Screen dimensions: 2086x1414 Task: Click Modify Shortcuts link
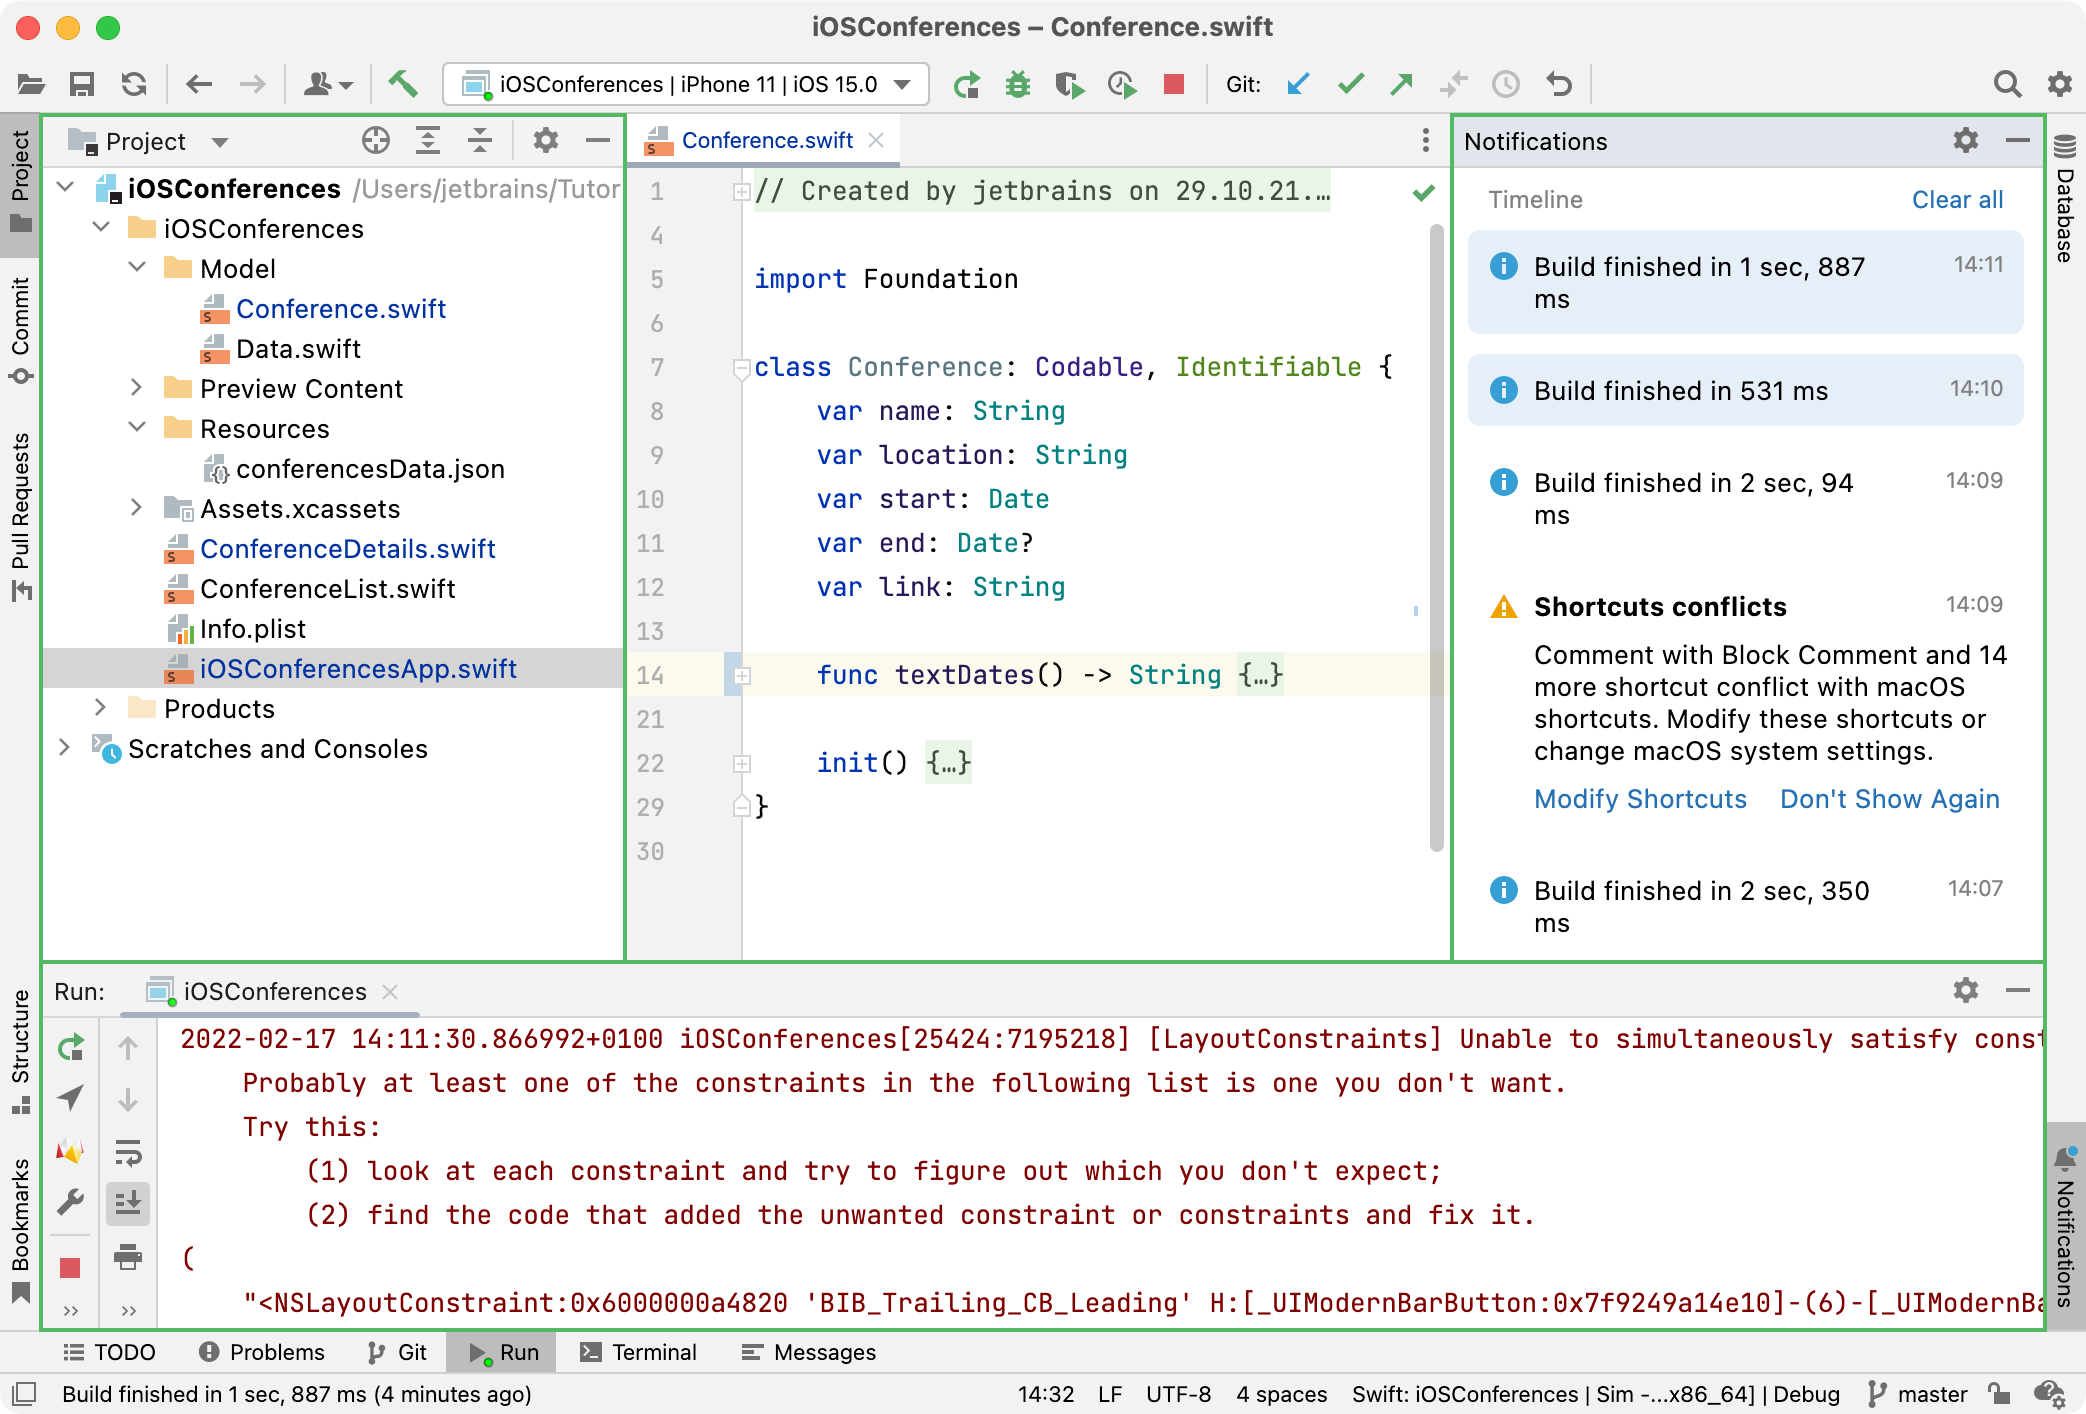(1640, 799)
